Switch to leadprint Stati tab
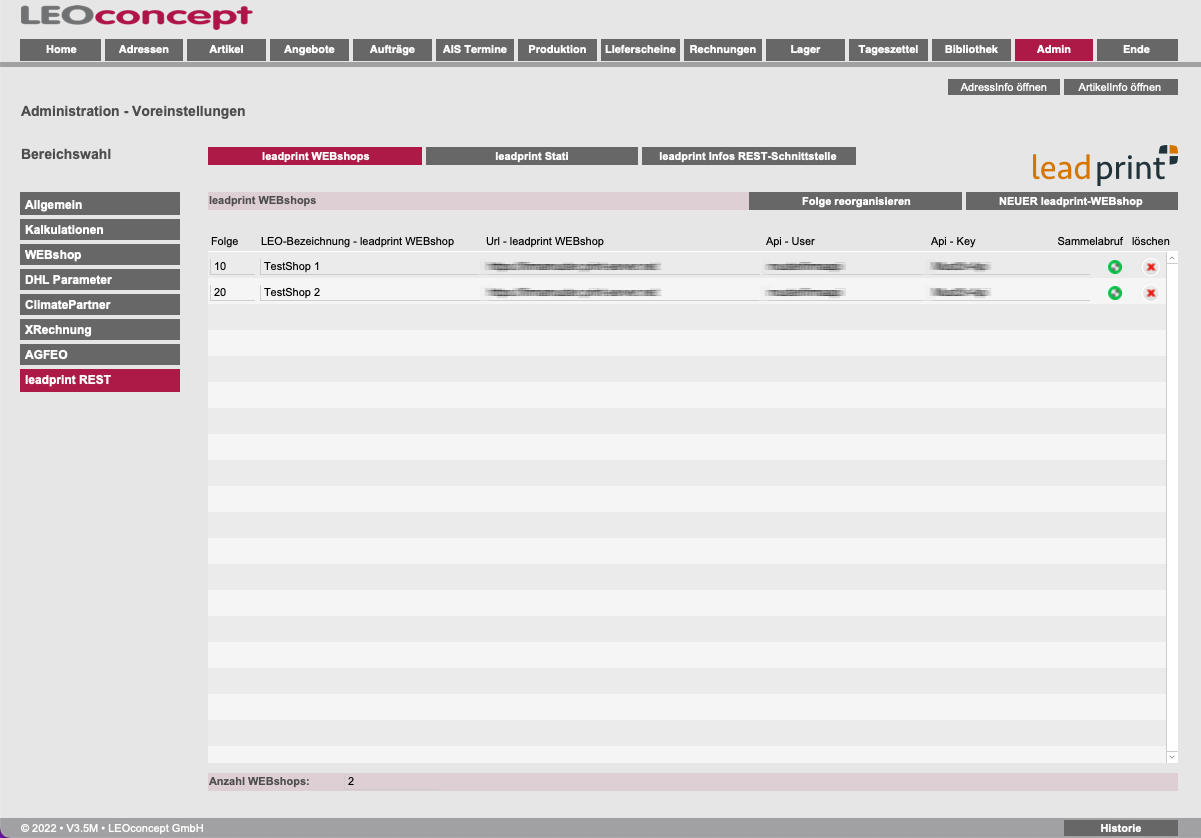Screen dimensions: 1201x838 tap(532, 156)
